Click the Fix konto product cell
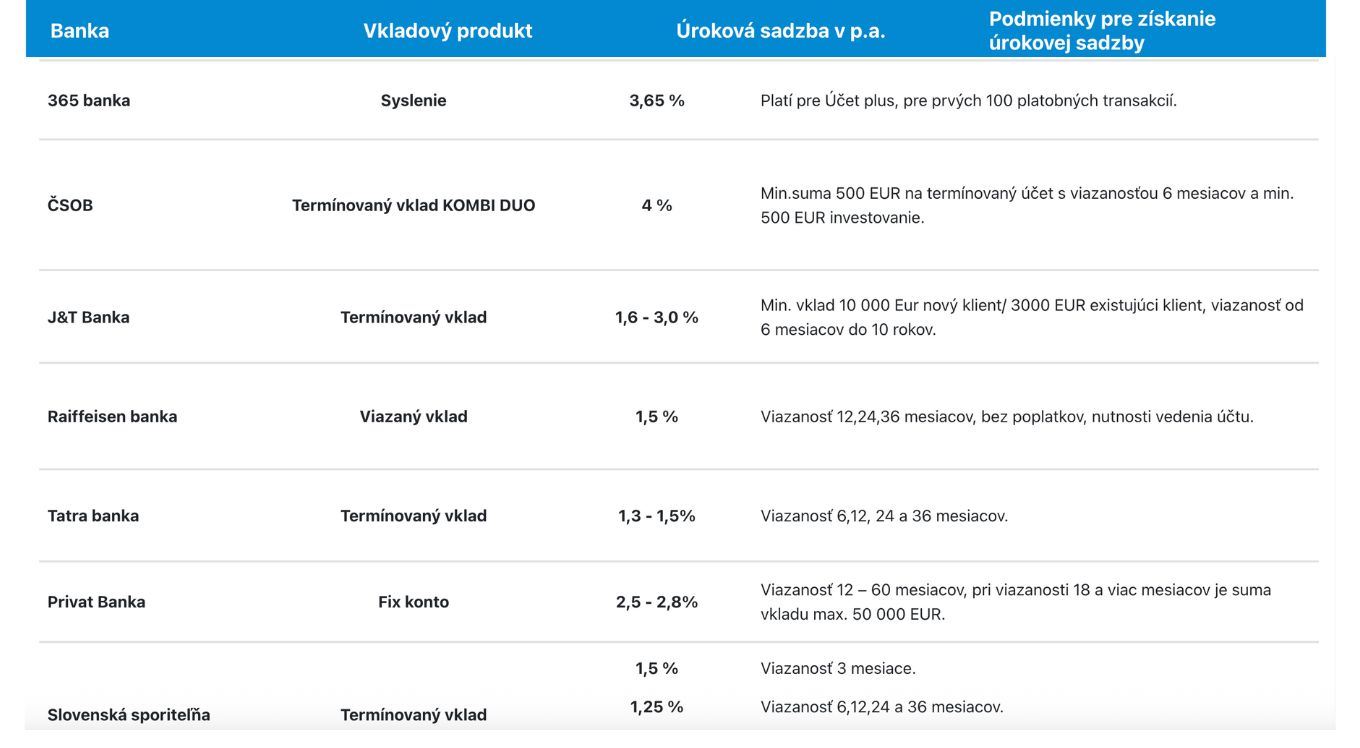The image size is (1360, 748). tap(413, 602)
